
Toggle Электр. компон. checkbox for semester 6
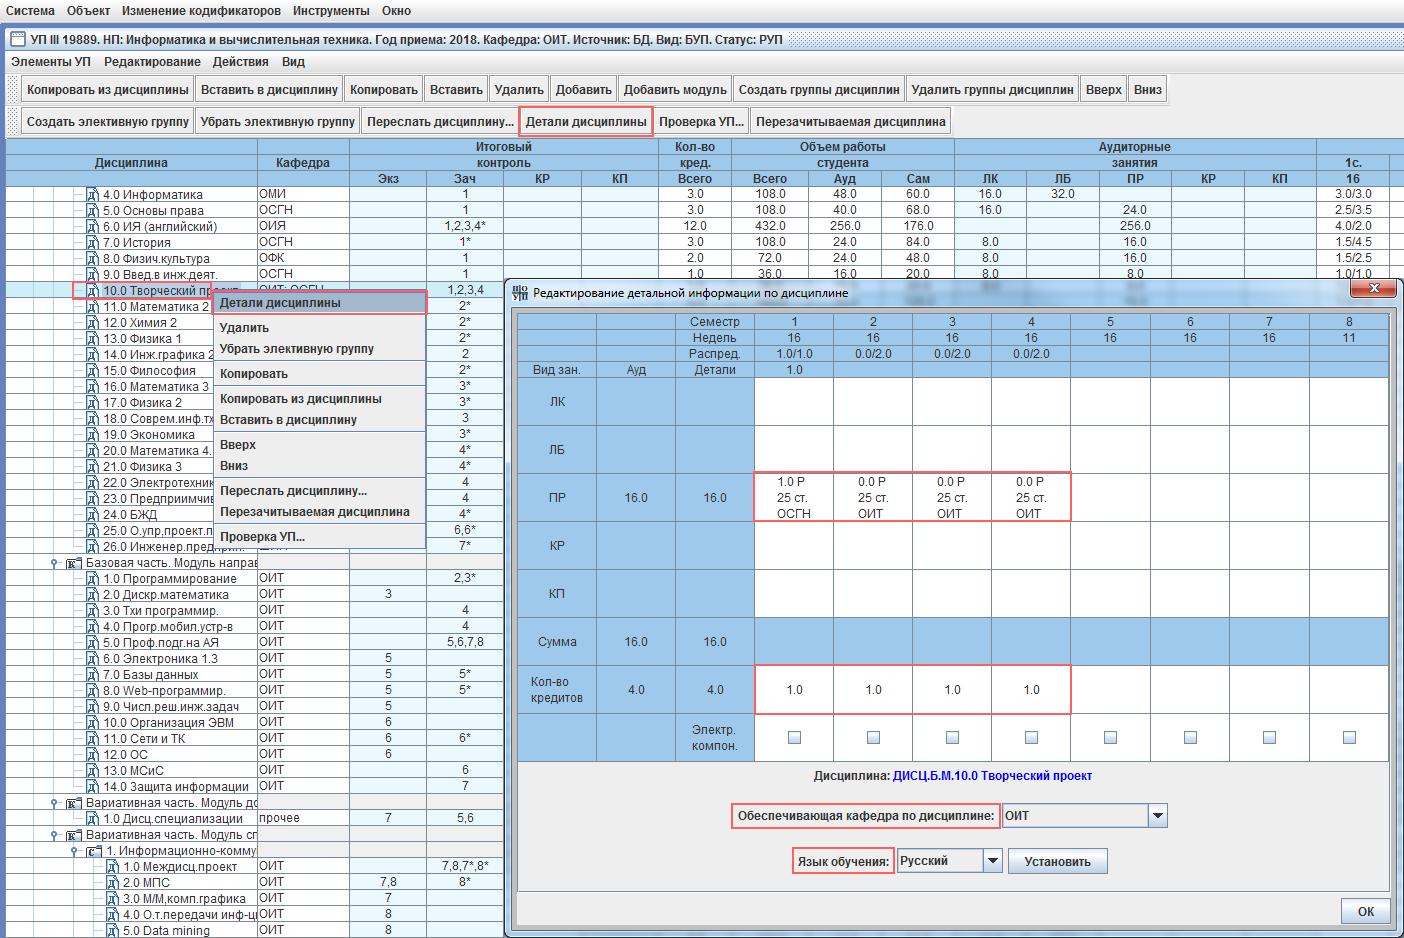(x=1190, y=738)
